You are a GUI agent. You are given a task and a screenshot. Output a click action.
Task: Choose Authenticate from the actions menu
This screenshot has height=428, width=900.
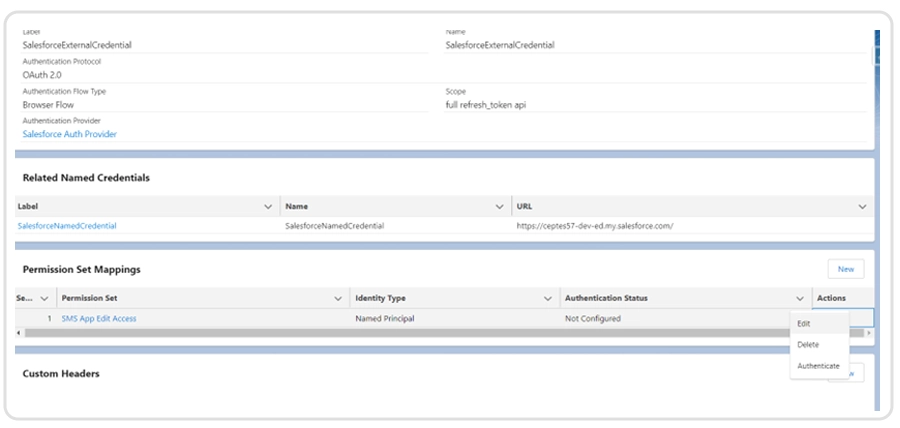click(x=818, y=366)
